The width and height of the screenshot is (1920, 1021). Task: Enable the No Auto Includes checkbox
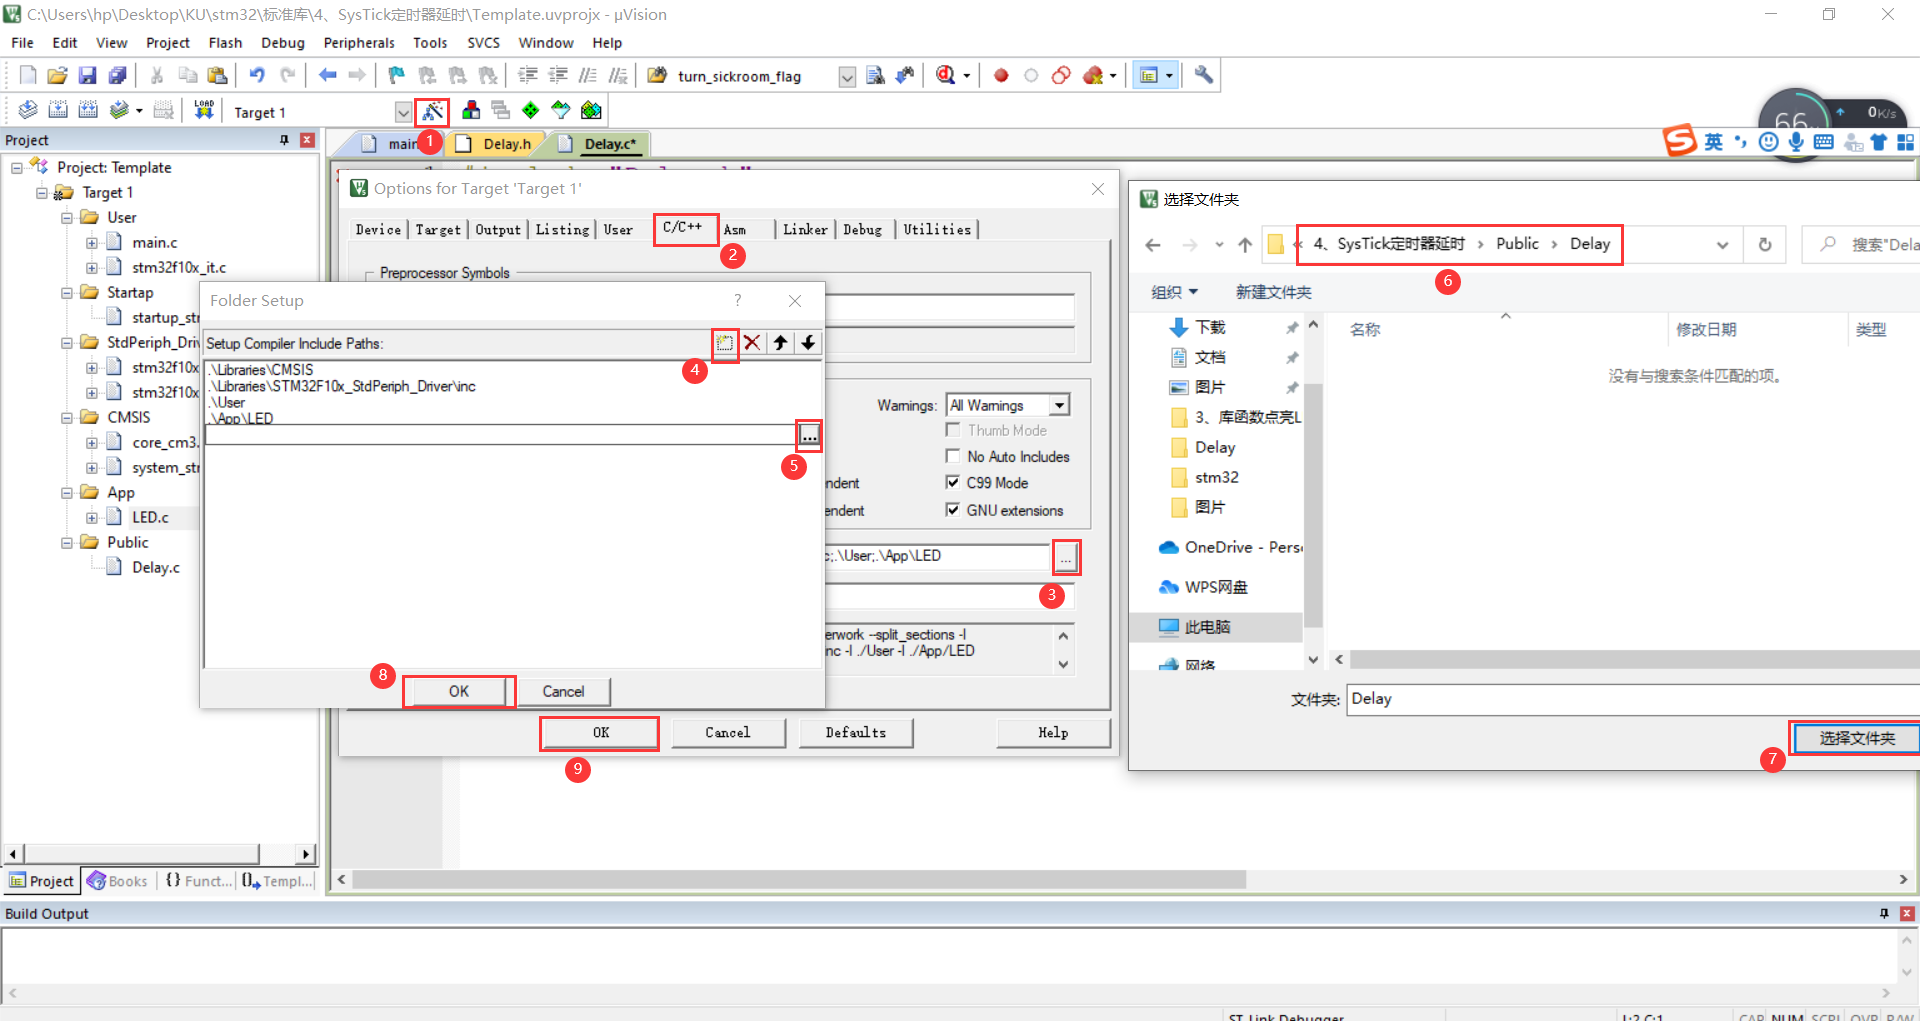pos(953,456)
